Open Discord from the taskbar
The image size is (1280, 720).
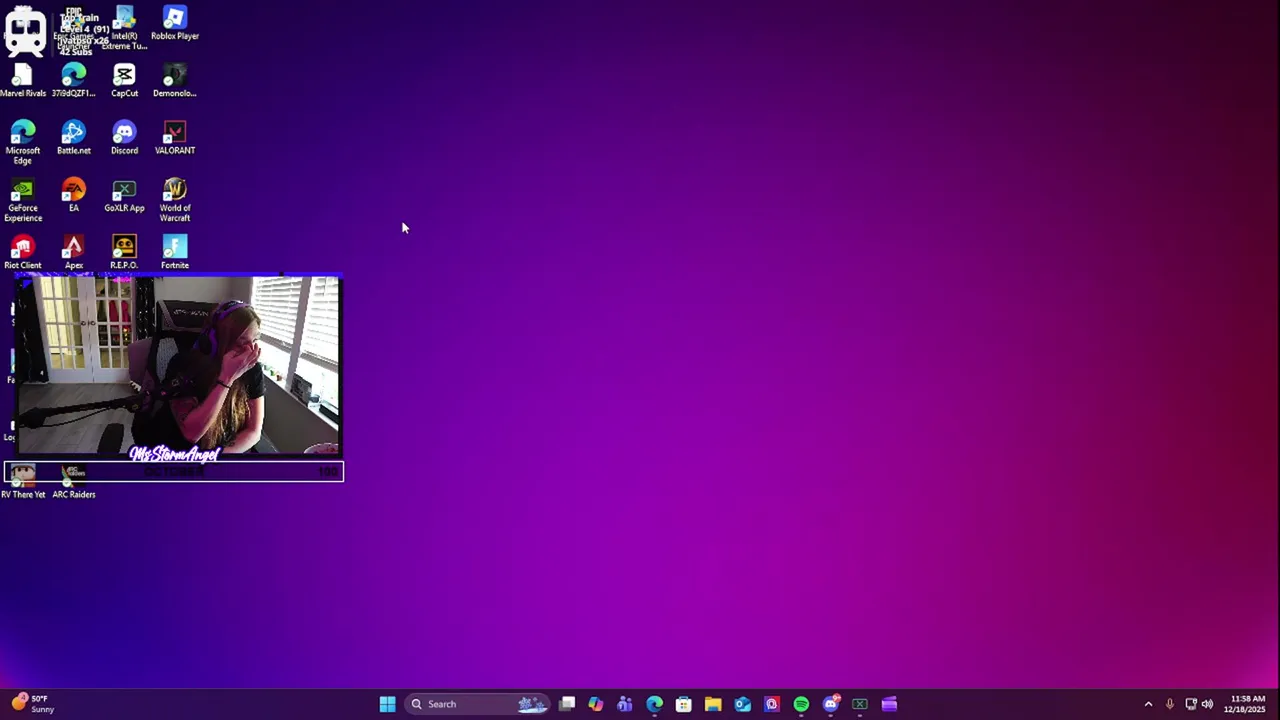(x=831, y=704)
